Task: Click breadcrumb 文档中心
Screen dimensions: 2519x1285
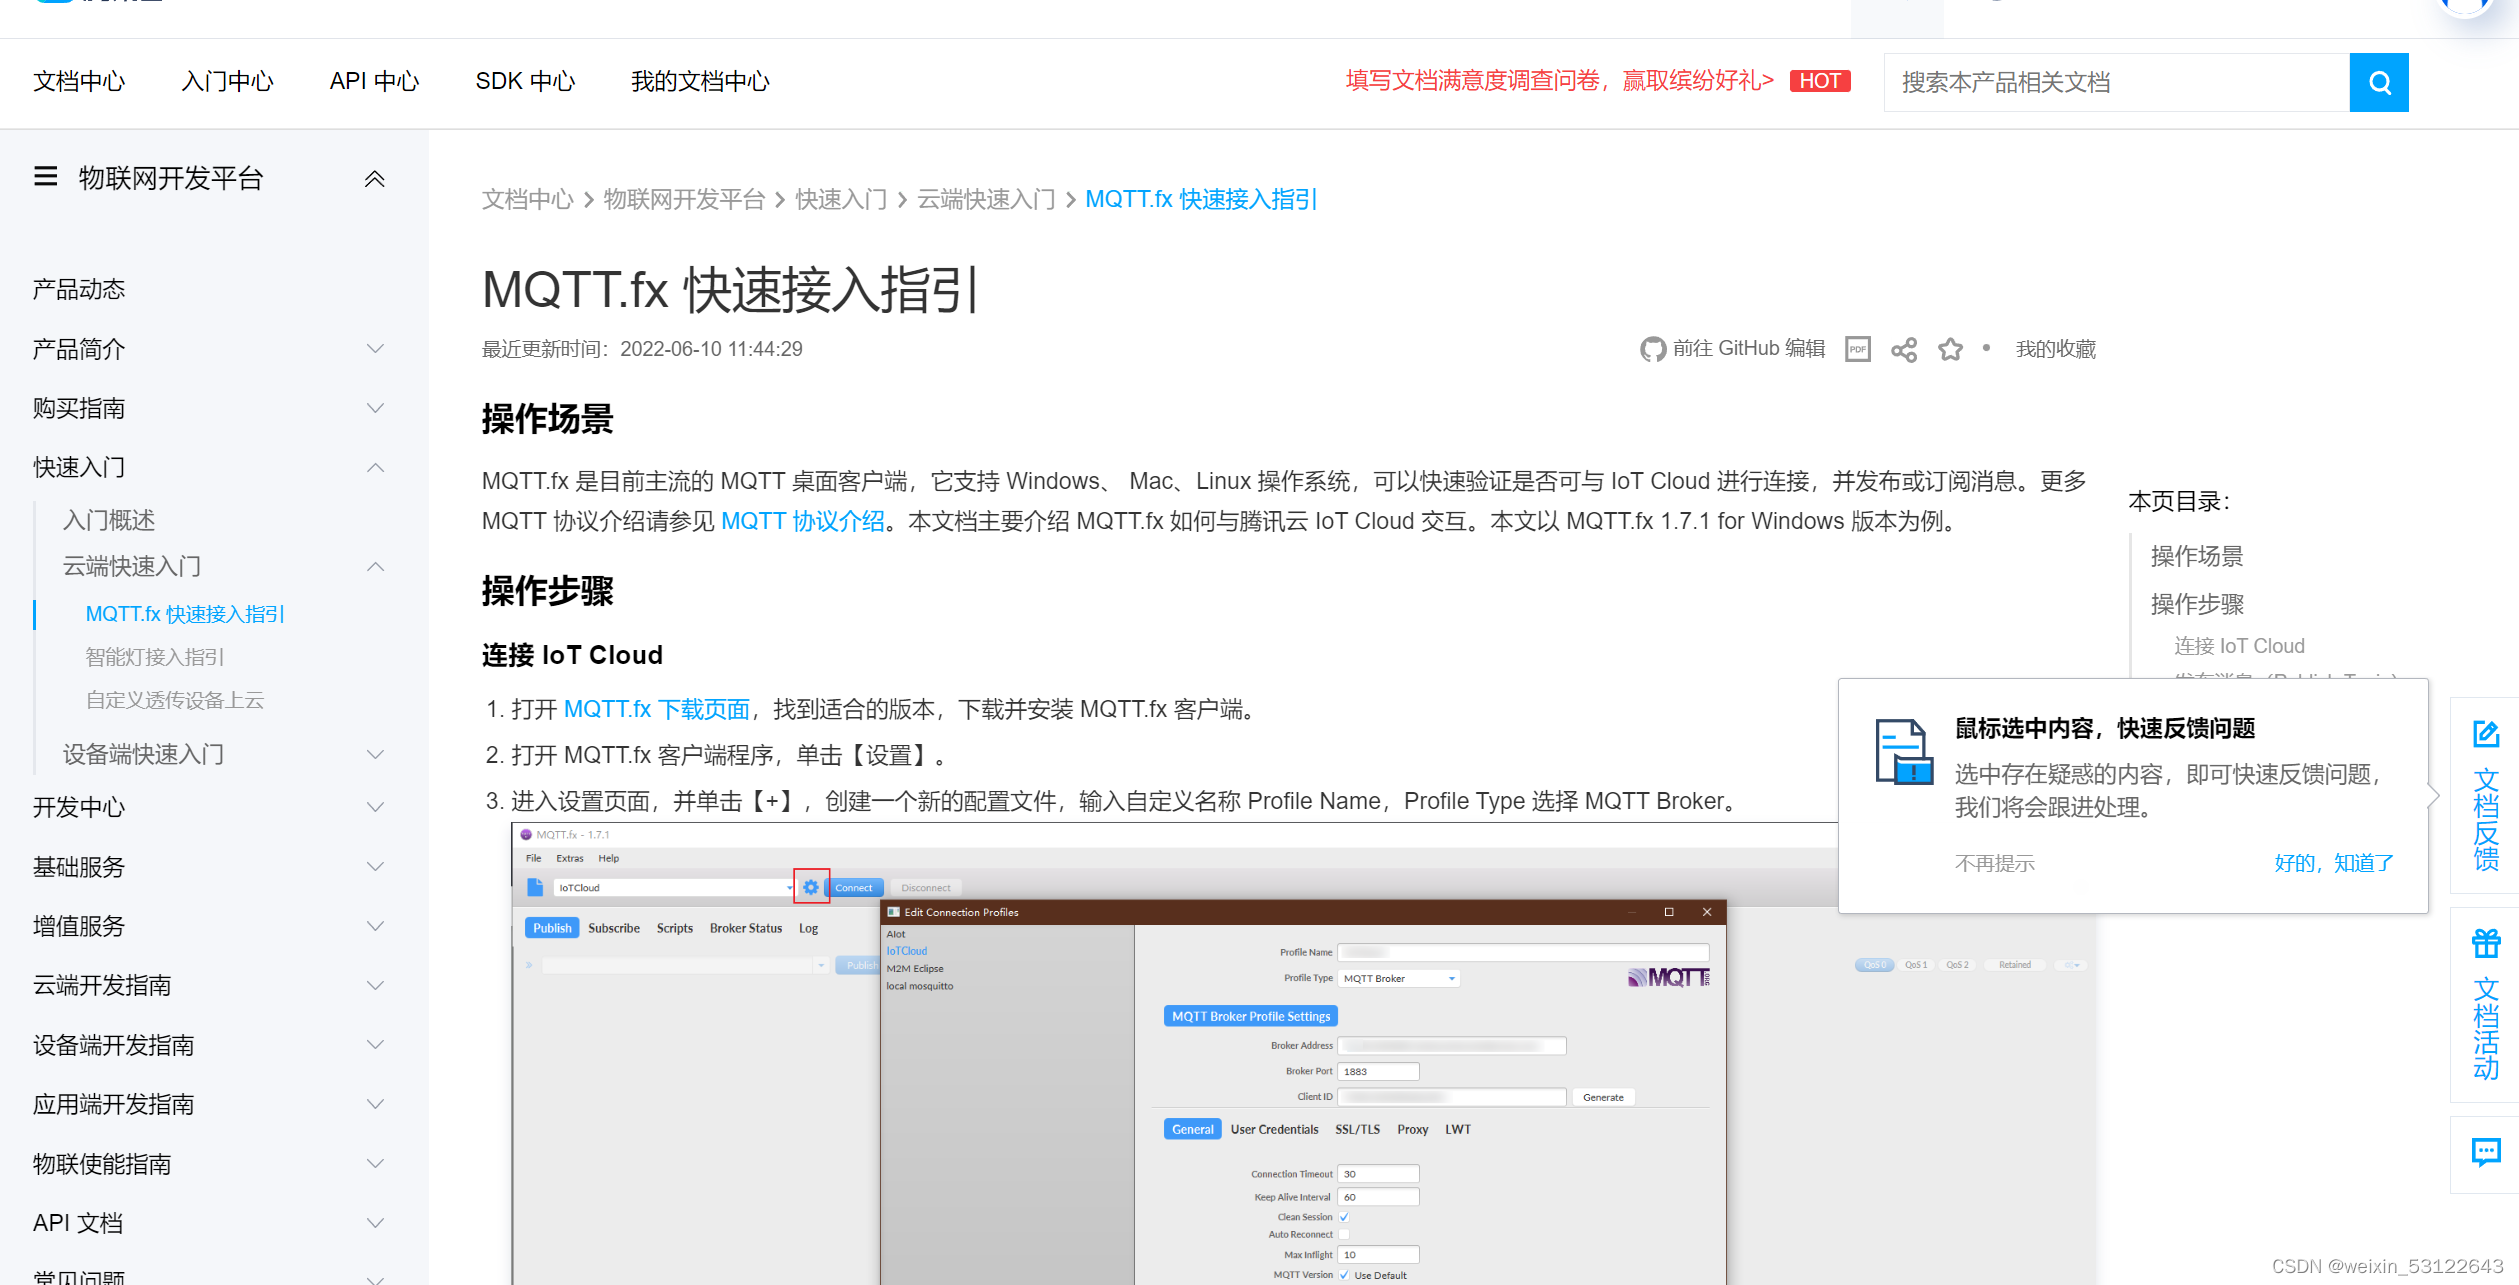Action: (527, 199)
